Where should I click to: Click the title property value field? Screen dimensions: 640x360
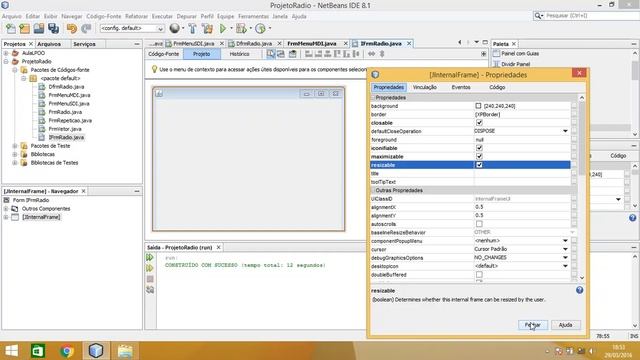pyautogui.click(x=522, y=173)
